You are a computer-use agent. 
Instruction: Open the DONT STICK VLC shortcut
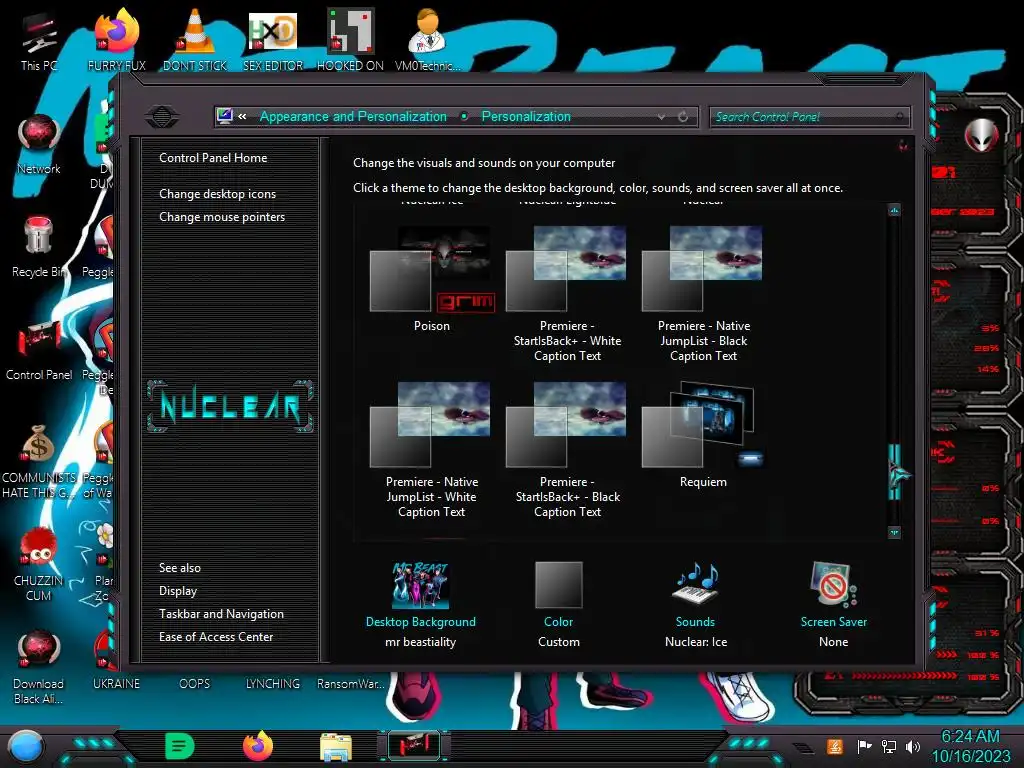[x=195, y=40]
